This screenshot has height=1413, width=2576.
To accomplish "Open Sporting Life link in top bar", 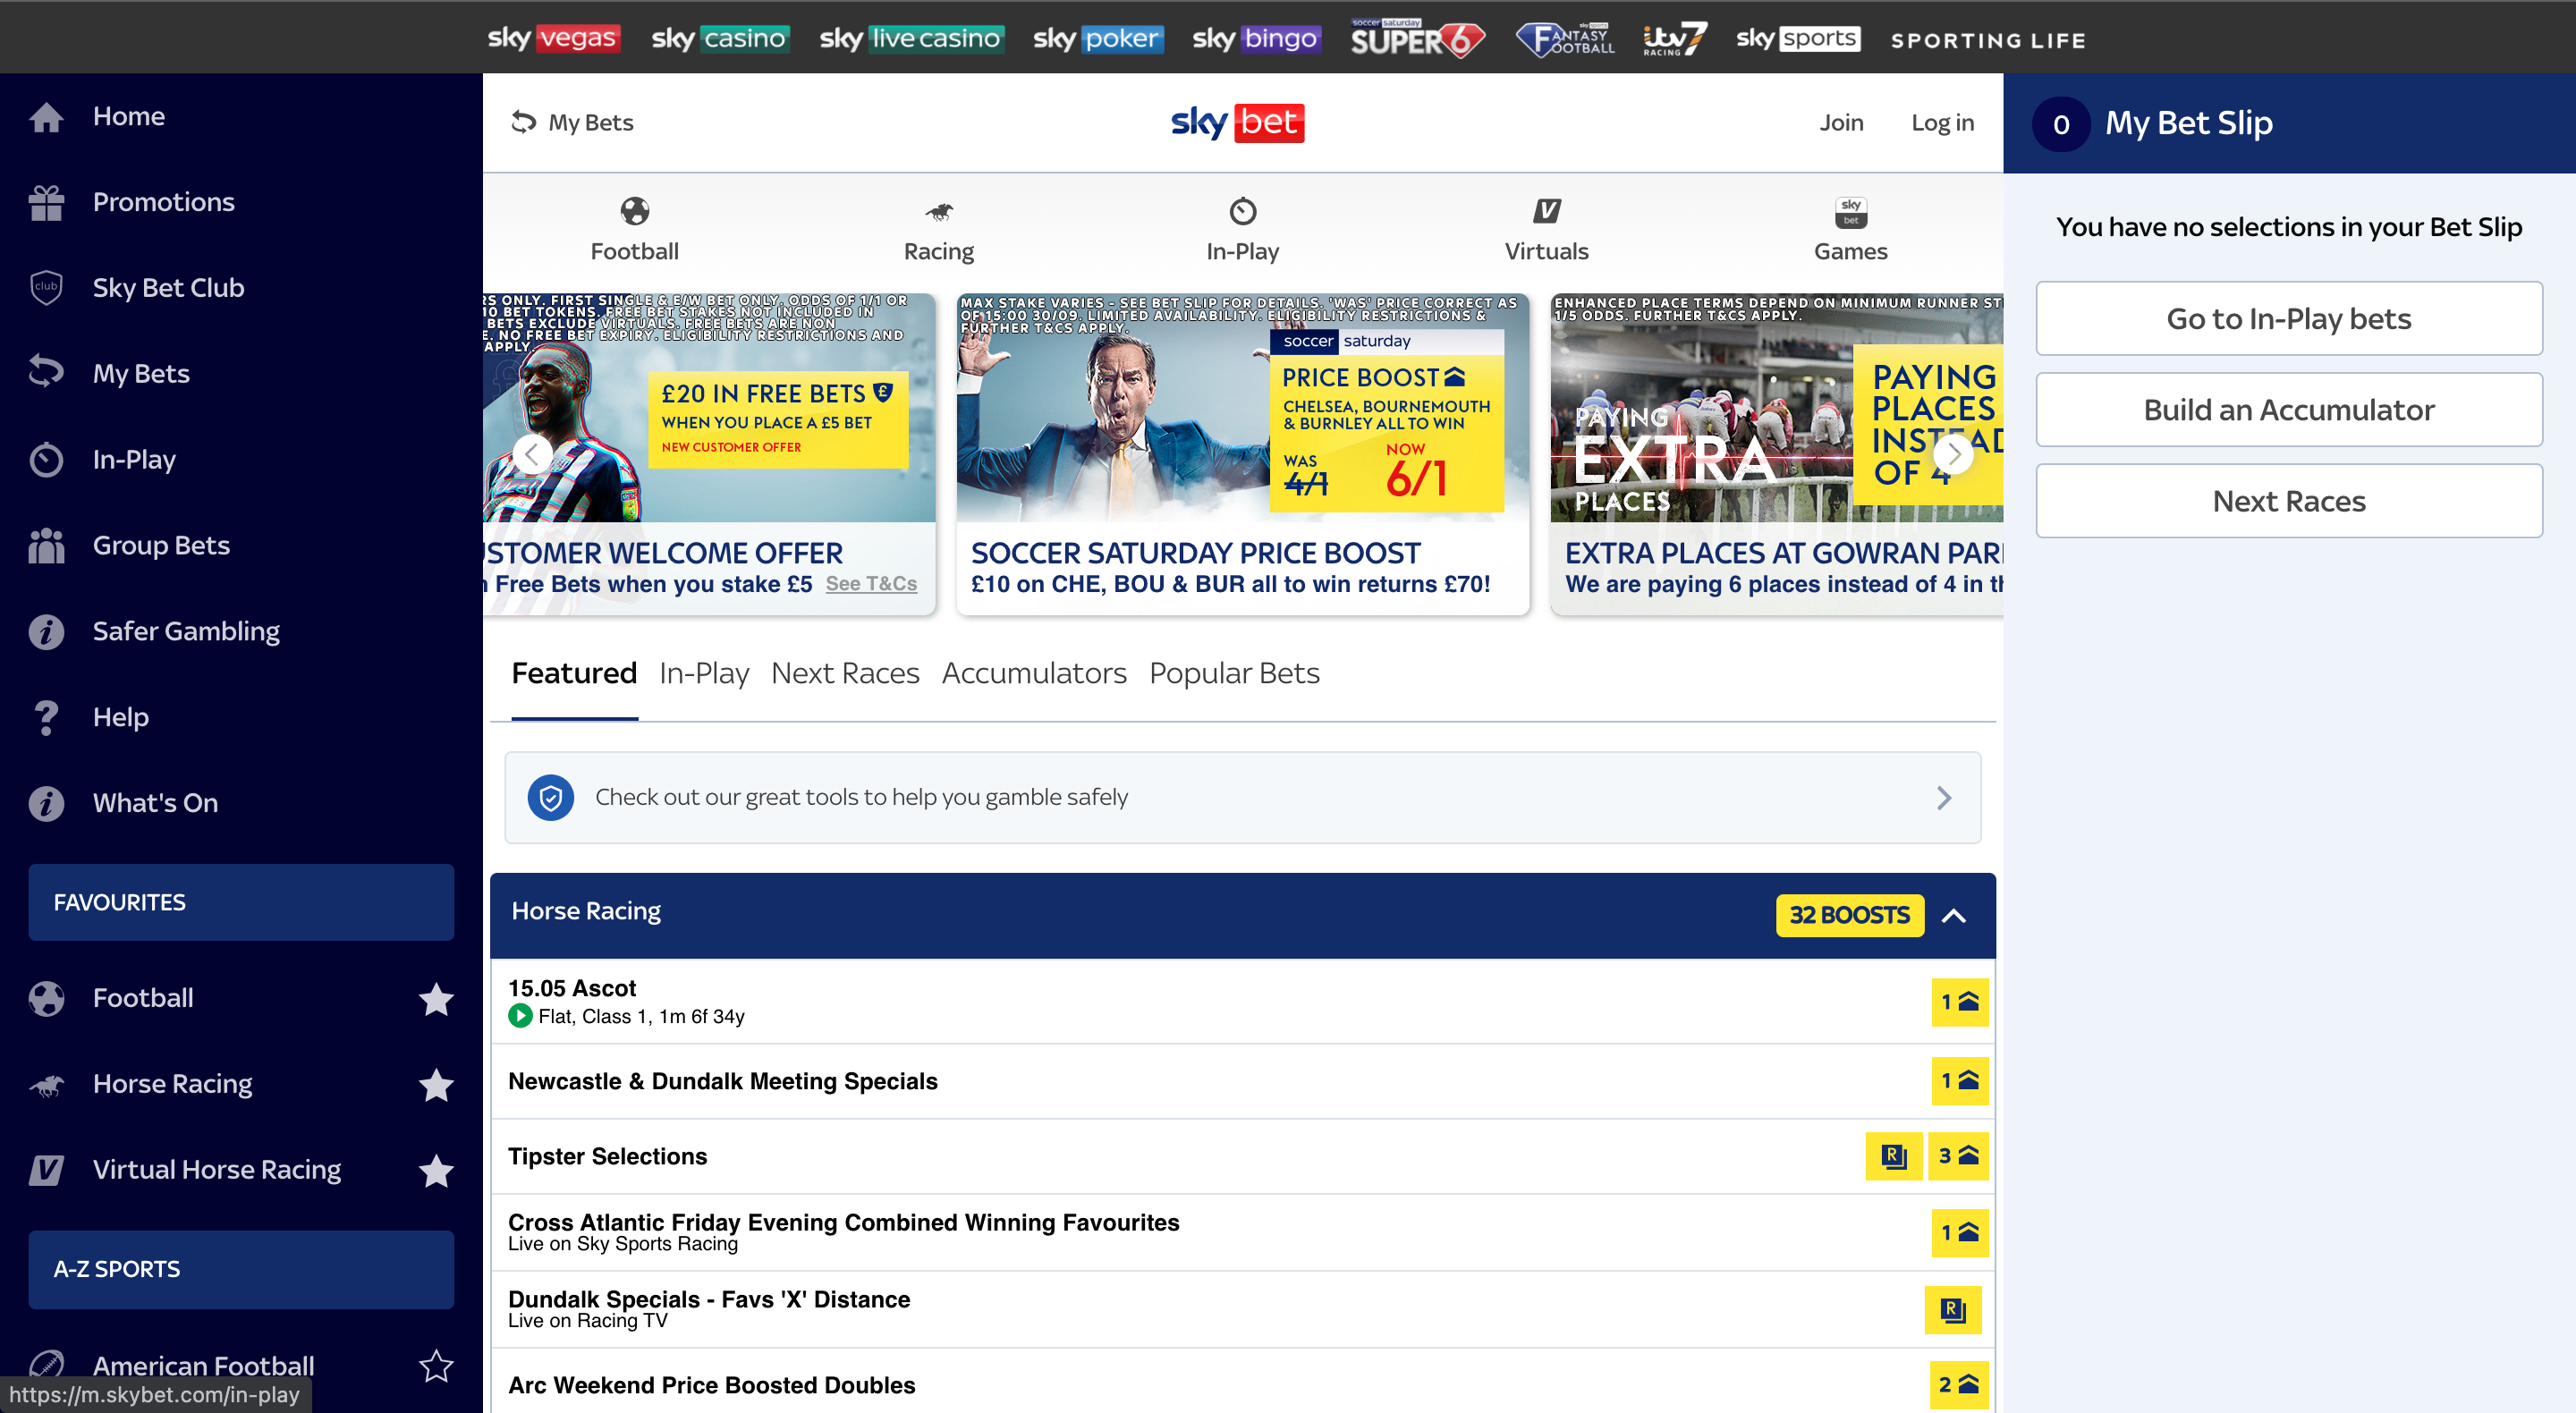I will [x=1988, y=41].
